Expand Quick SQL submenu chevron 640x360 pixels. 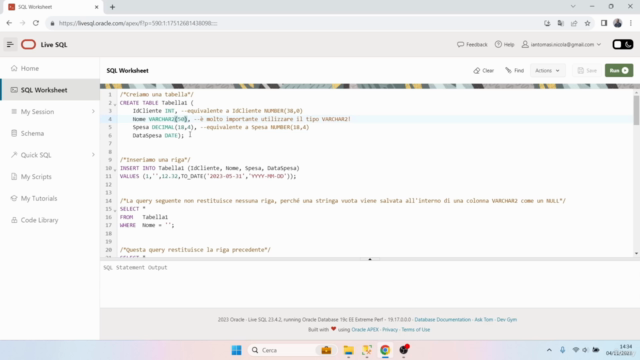93,155
